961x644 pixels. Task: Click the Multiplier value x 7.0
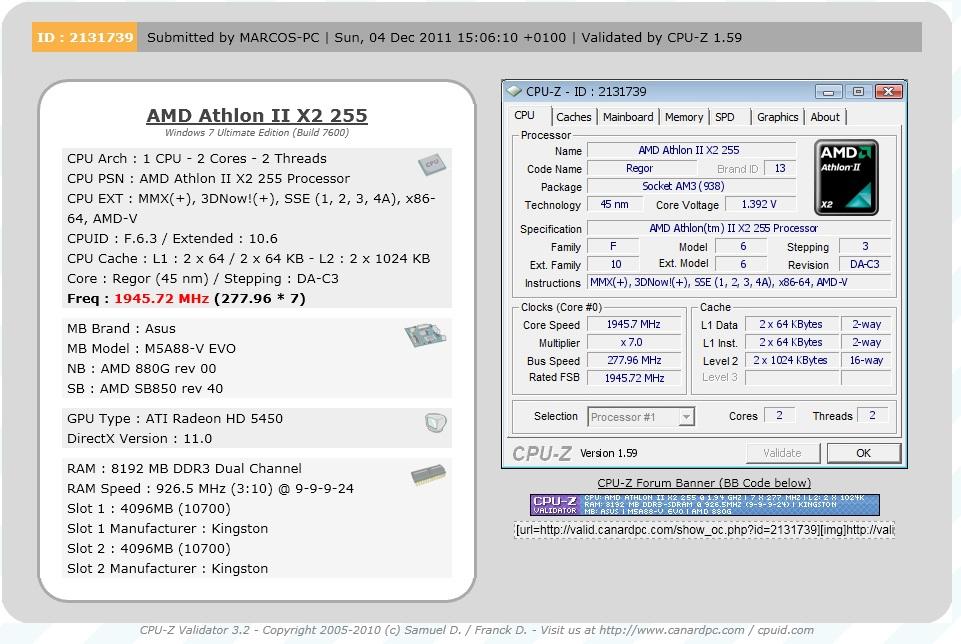coord(634,342)
